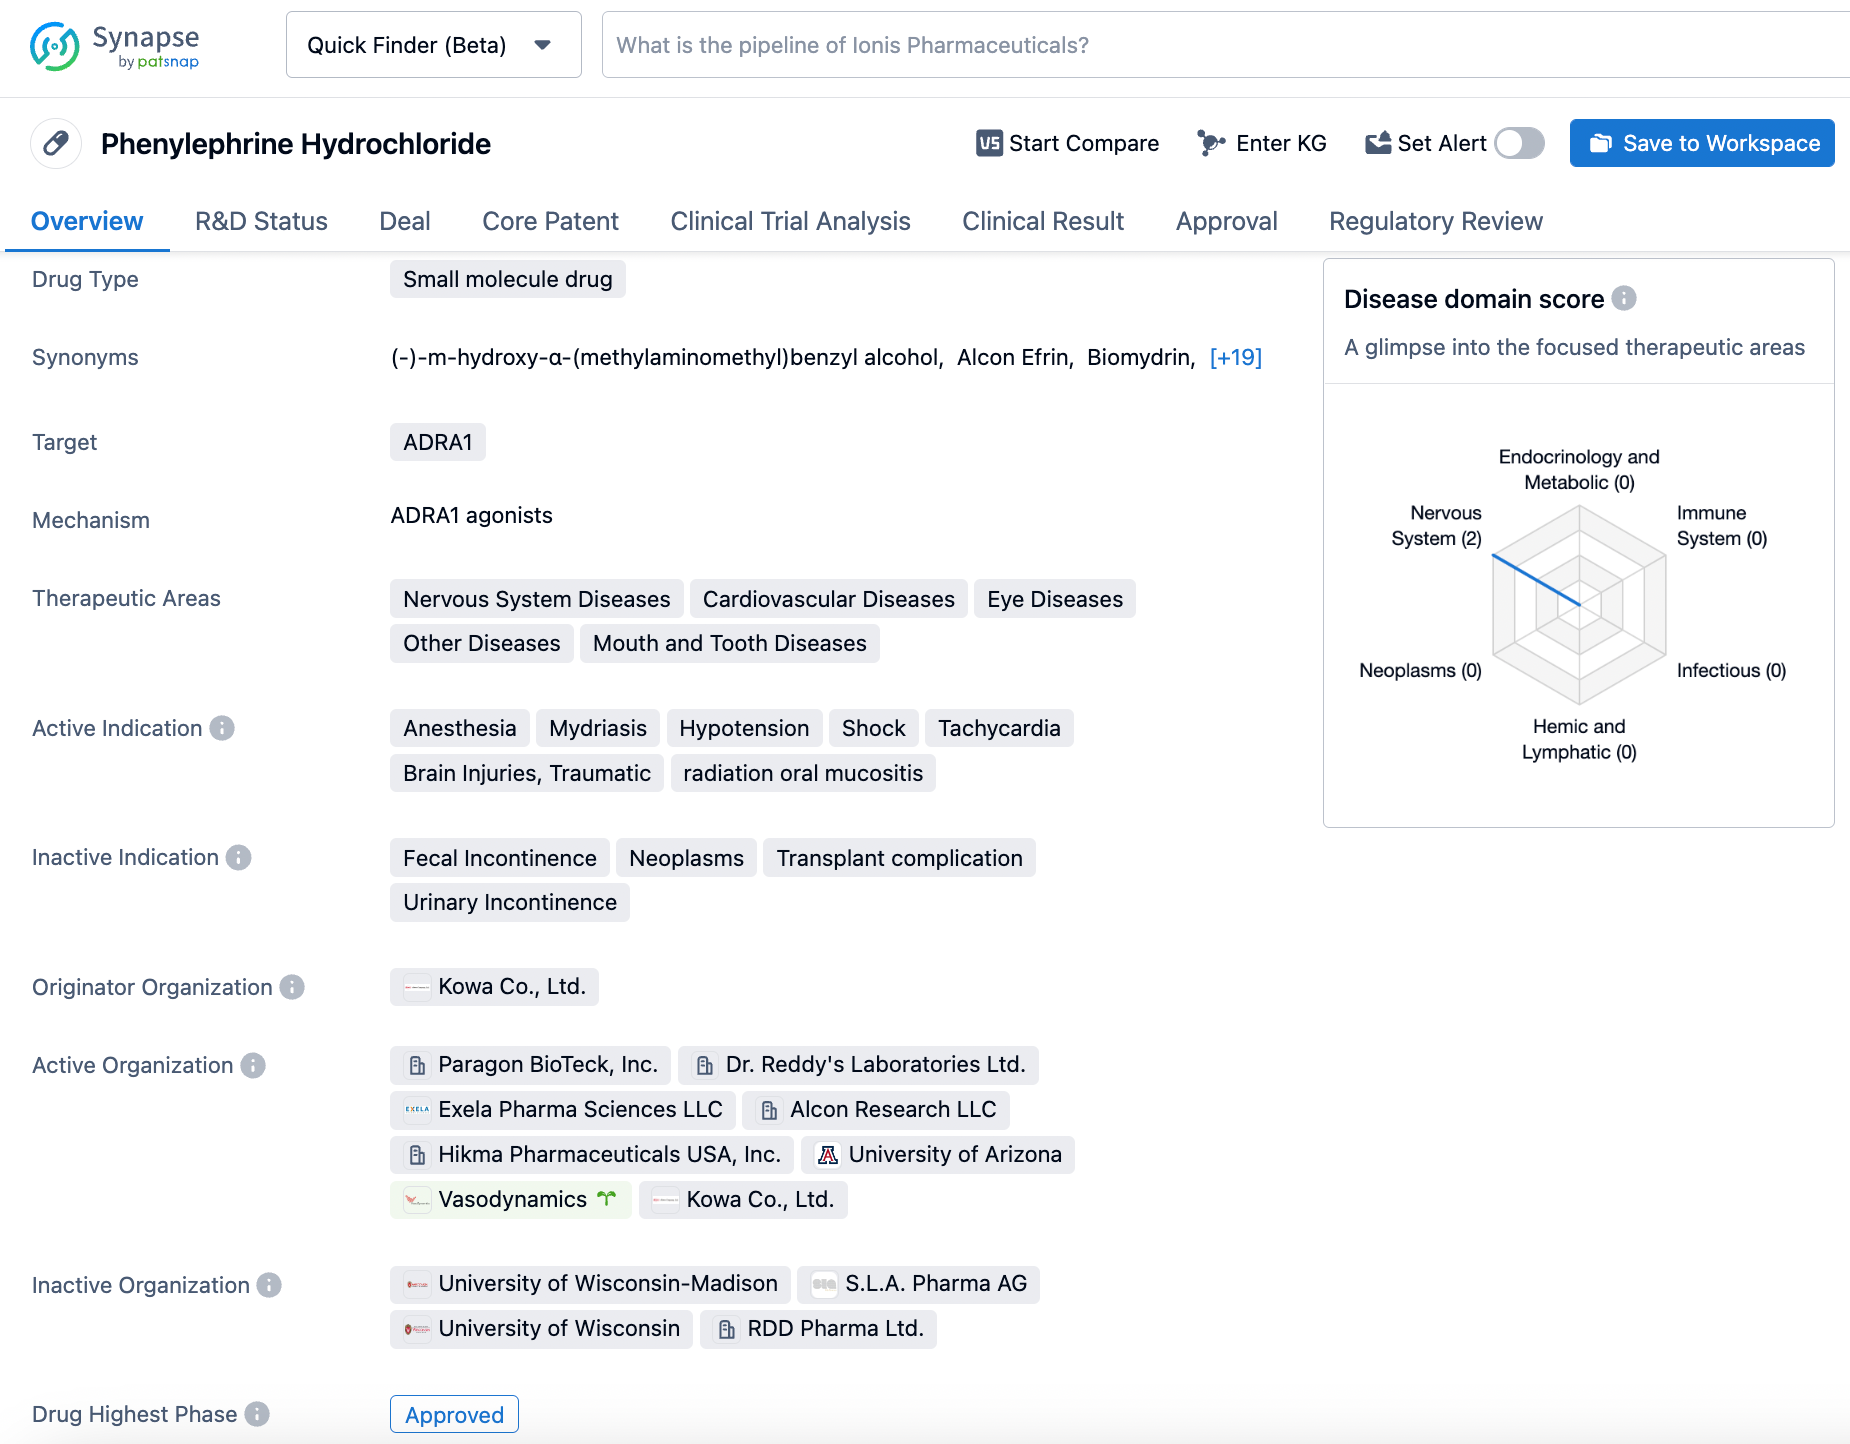Click the Drug Highest Phase info icon

coord(257,1414)
